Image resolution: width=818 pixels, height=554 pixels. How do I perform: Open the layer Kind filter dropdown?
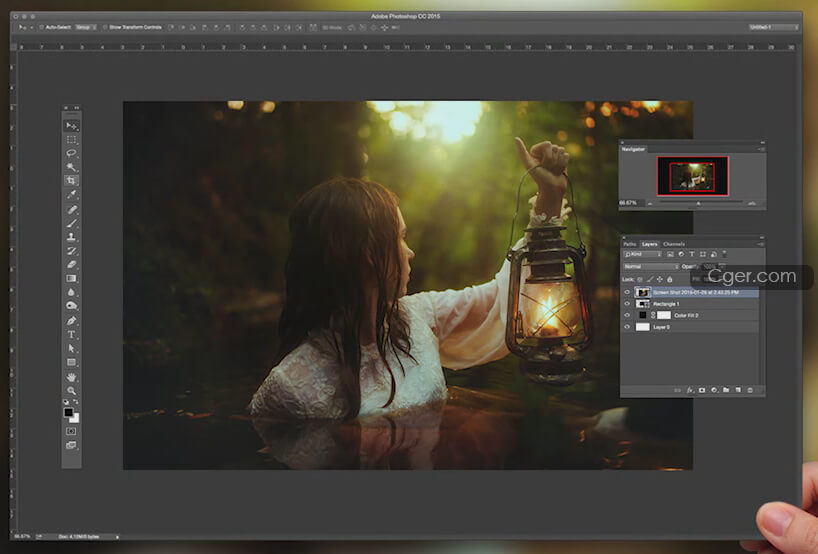[x=643, y=255]
